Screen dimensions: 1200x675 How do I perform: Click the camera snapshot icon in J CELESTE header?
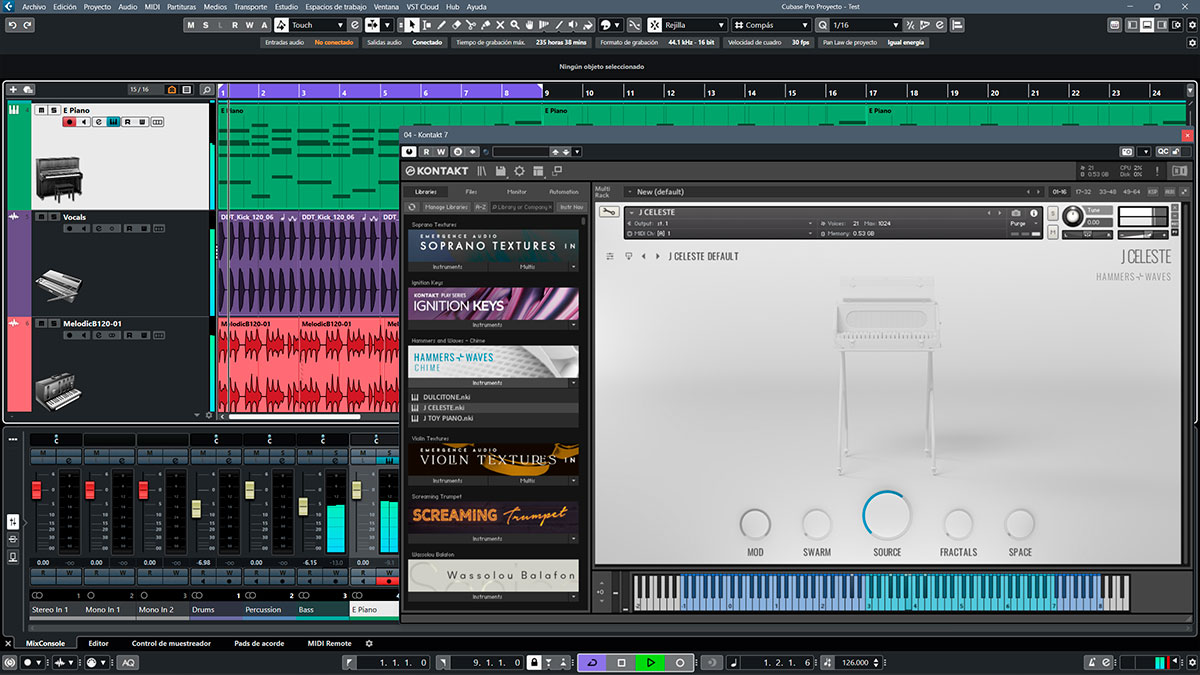[x=1016, y=213]
